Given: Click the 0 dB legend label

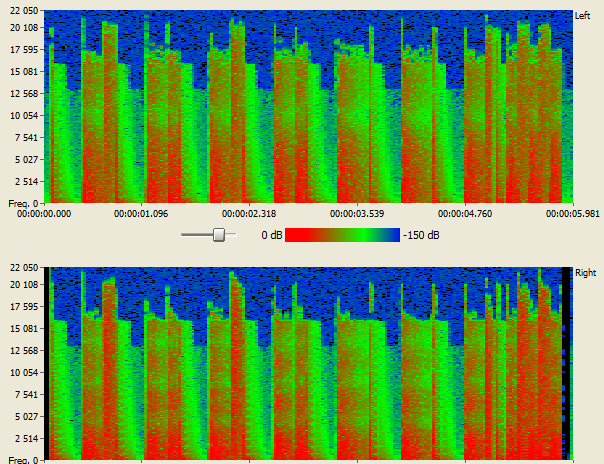Looking at the screenshot, I should 271,235.
